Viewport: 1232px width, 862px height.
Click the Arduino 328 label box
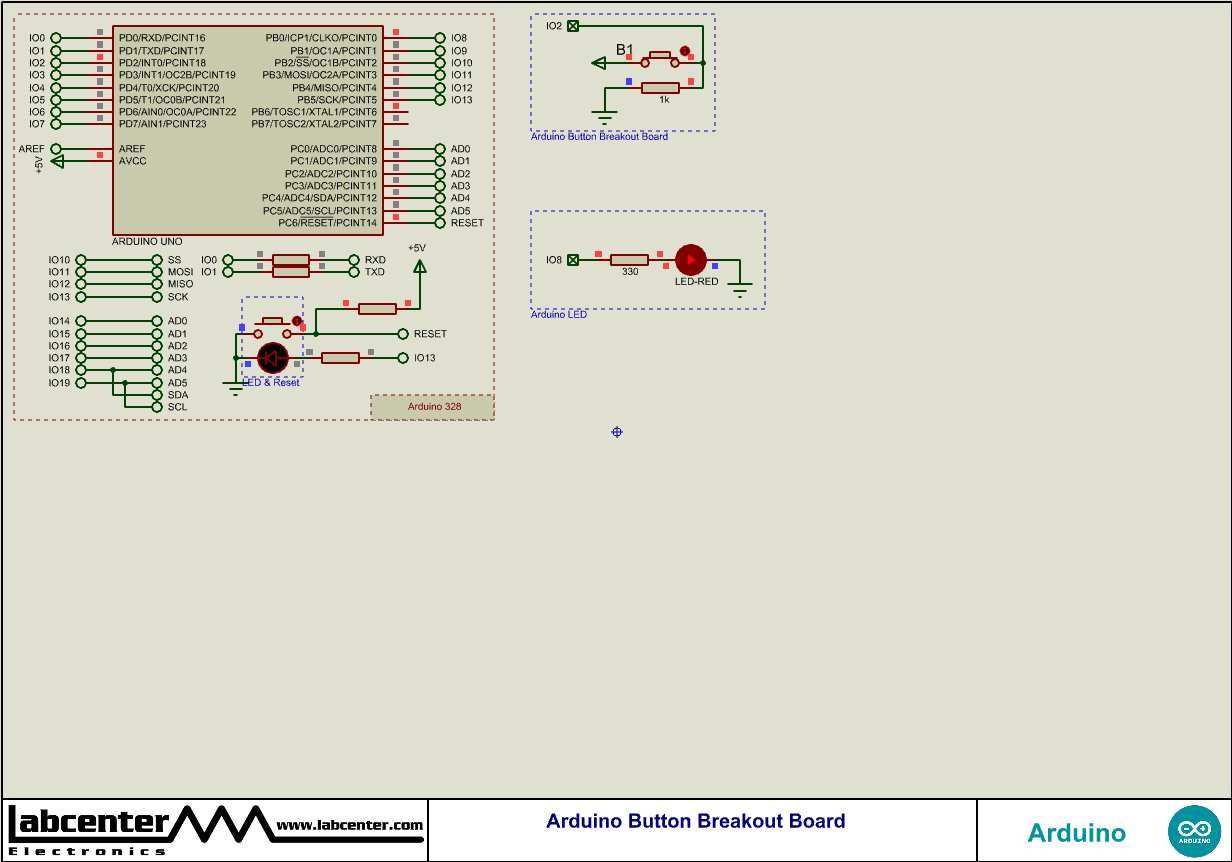[432, 407]
